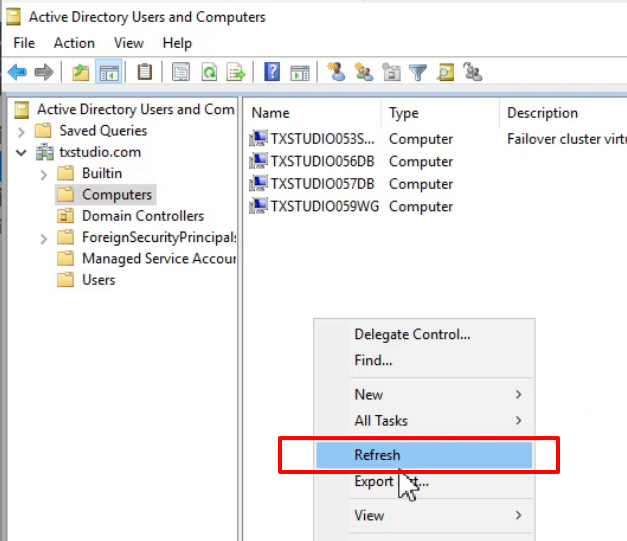This screenshot has height=541, width=627.
Task: Click the clipboard Paste toolbar icon
Action: point(145,72)
